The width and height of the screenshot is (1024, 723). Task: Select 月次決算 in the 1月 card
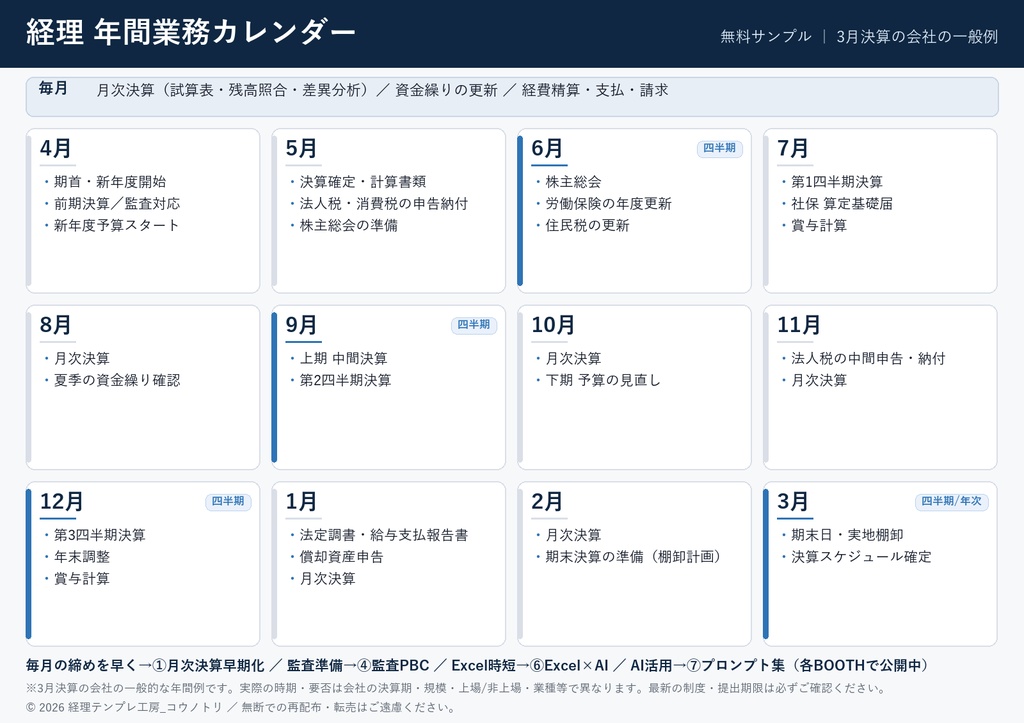[x=328, y=578]
